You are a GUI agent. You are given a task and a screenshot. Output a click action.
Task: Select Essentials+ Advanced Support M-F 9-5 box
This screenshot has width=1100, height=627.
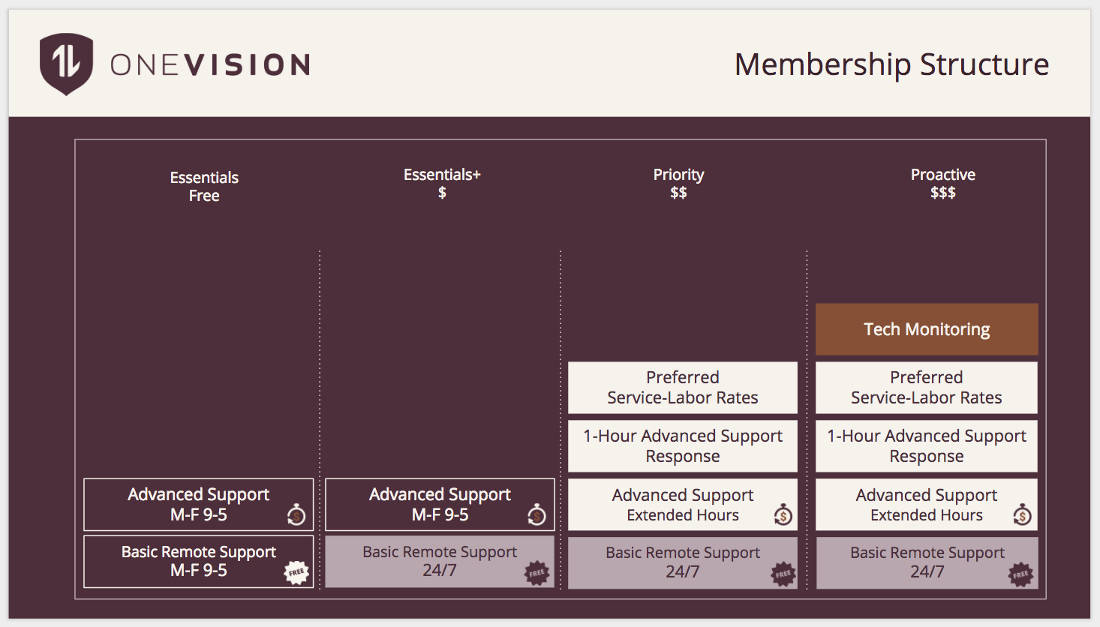click(x=440, y=504)
